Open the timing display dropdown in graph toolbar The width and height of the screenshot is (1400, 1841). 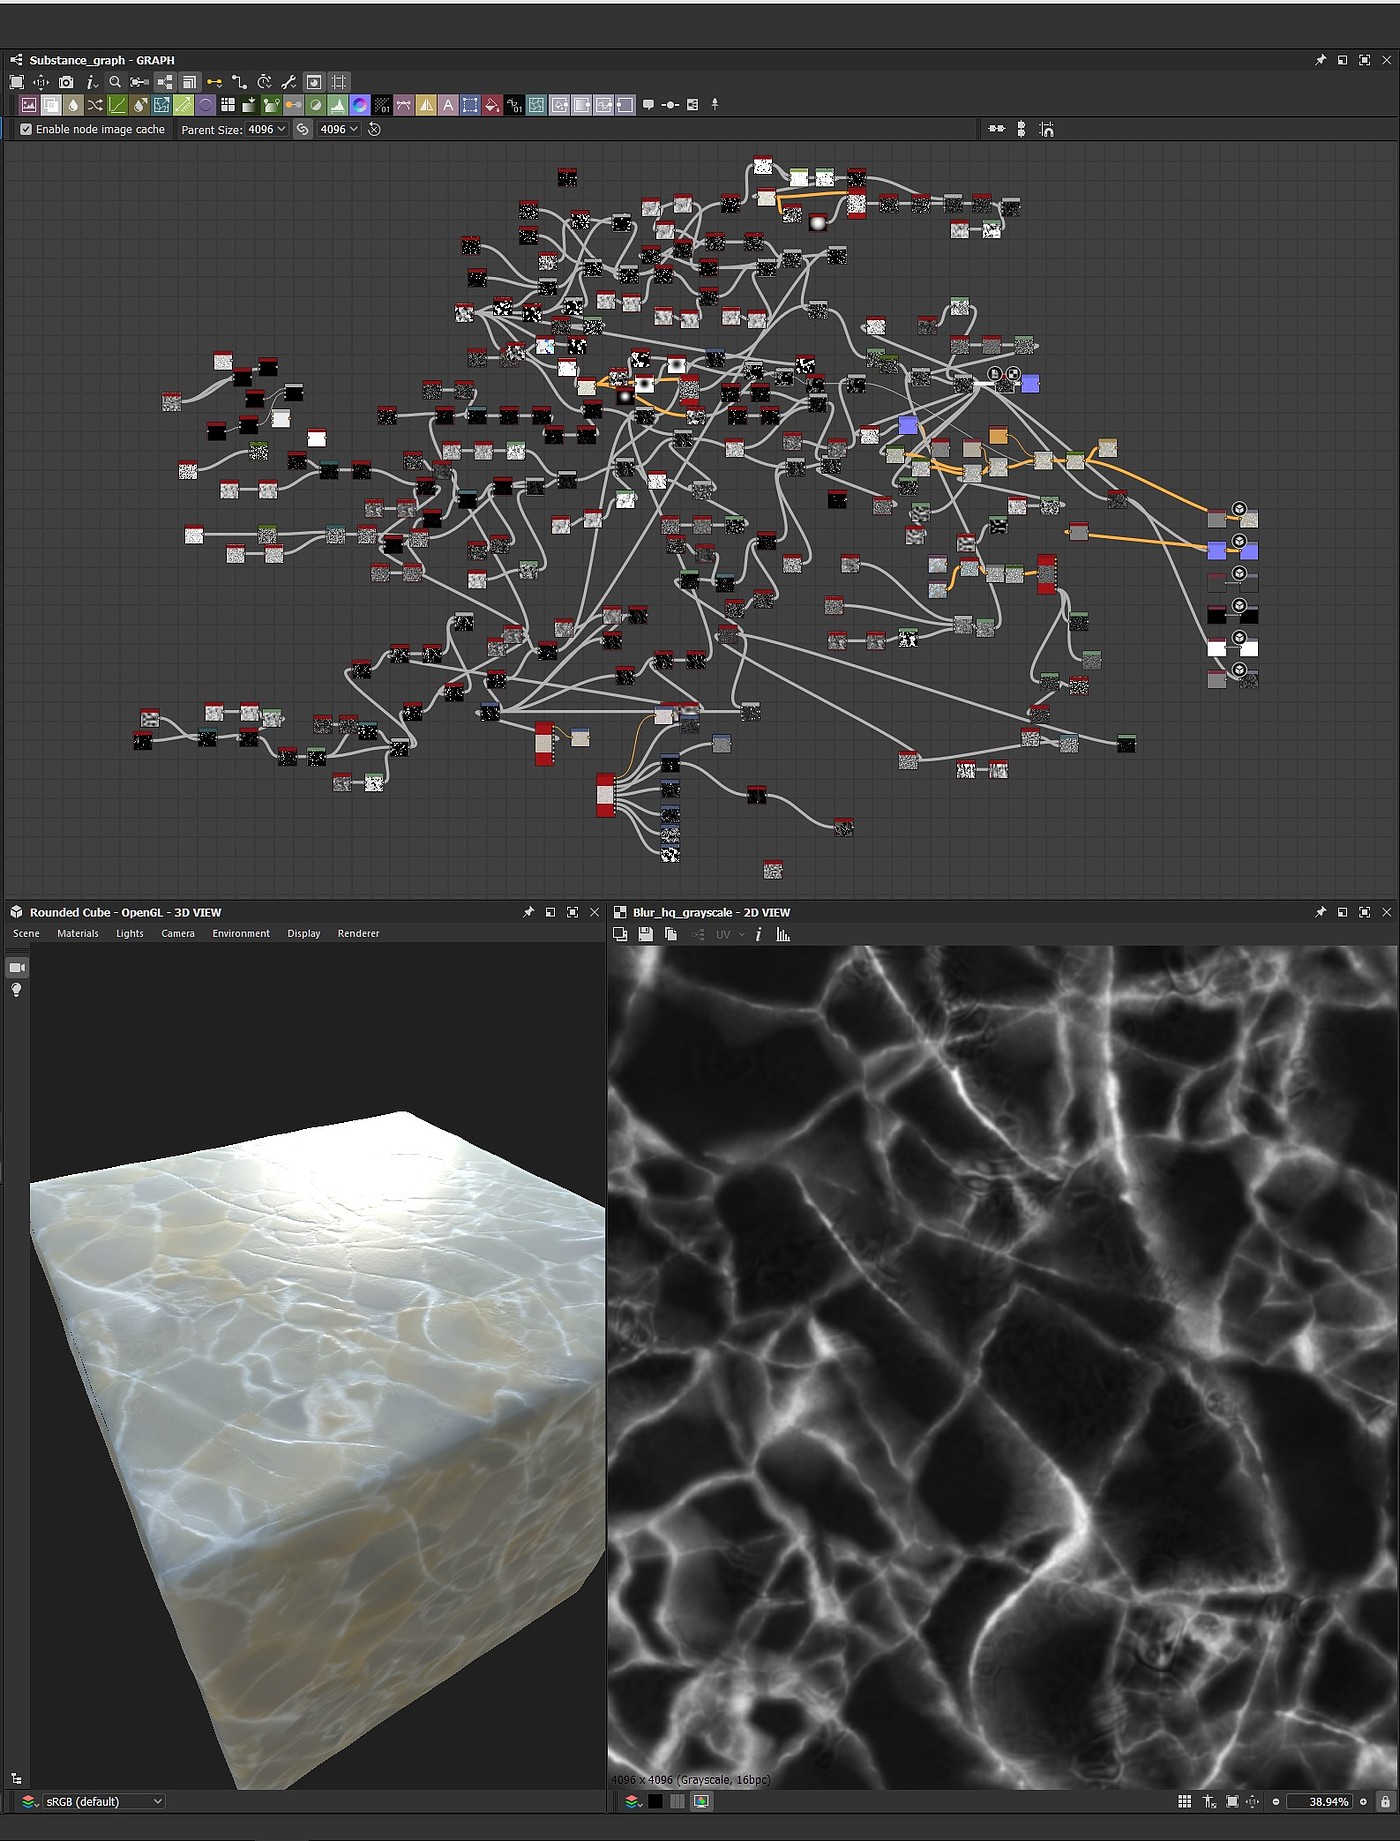(264, 82)
